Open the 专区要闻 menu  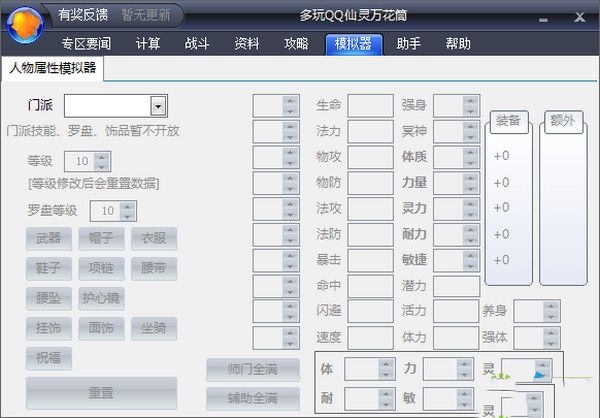(86, 44)
